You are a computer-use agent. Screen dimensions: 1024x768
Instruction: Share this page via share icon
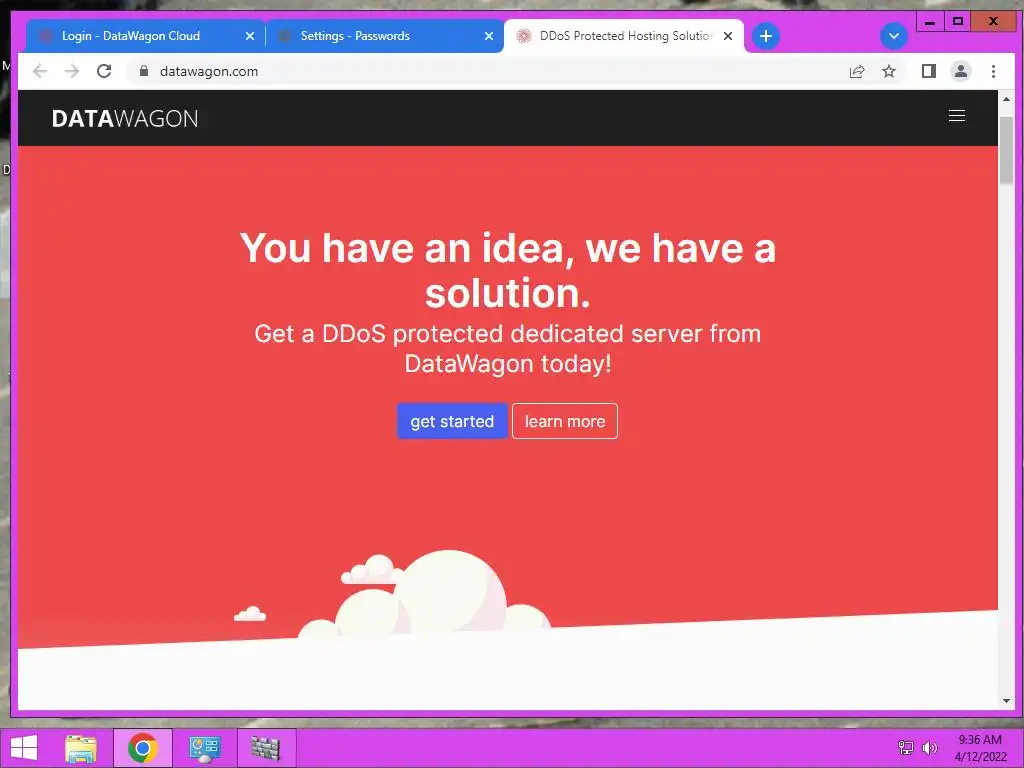856,71
